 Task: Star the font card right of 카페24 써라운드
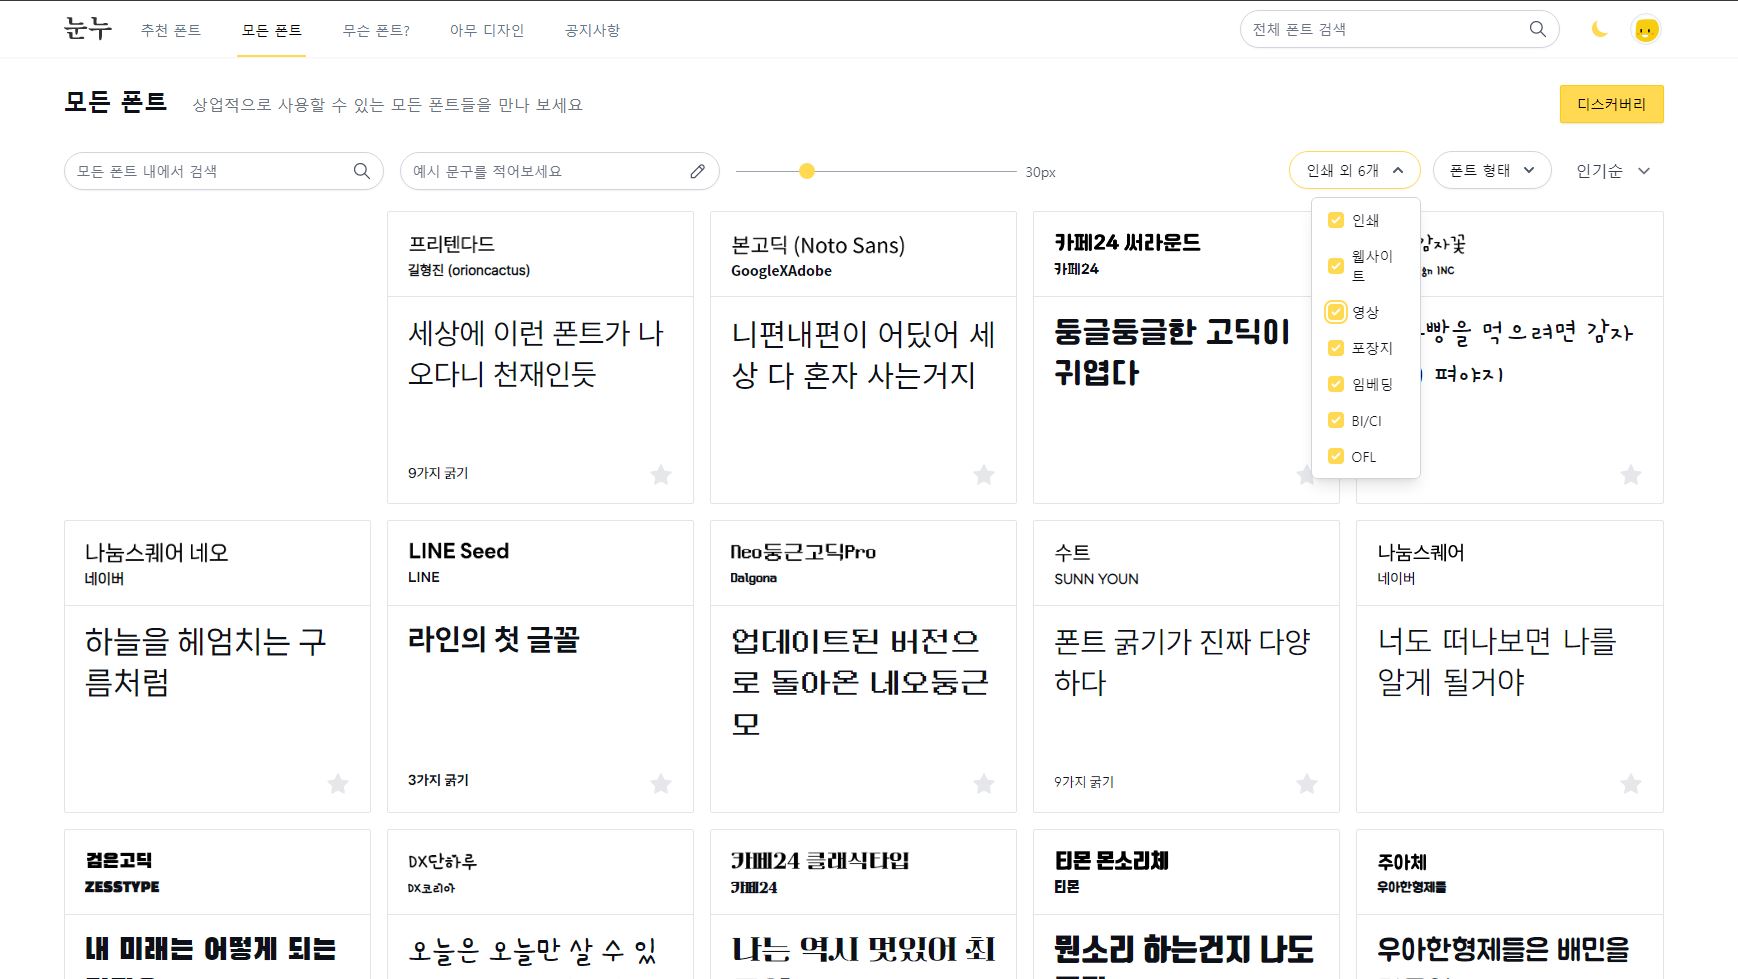(x=1631, y=474)
